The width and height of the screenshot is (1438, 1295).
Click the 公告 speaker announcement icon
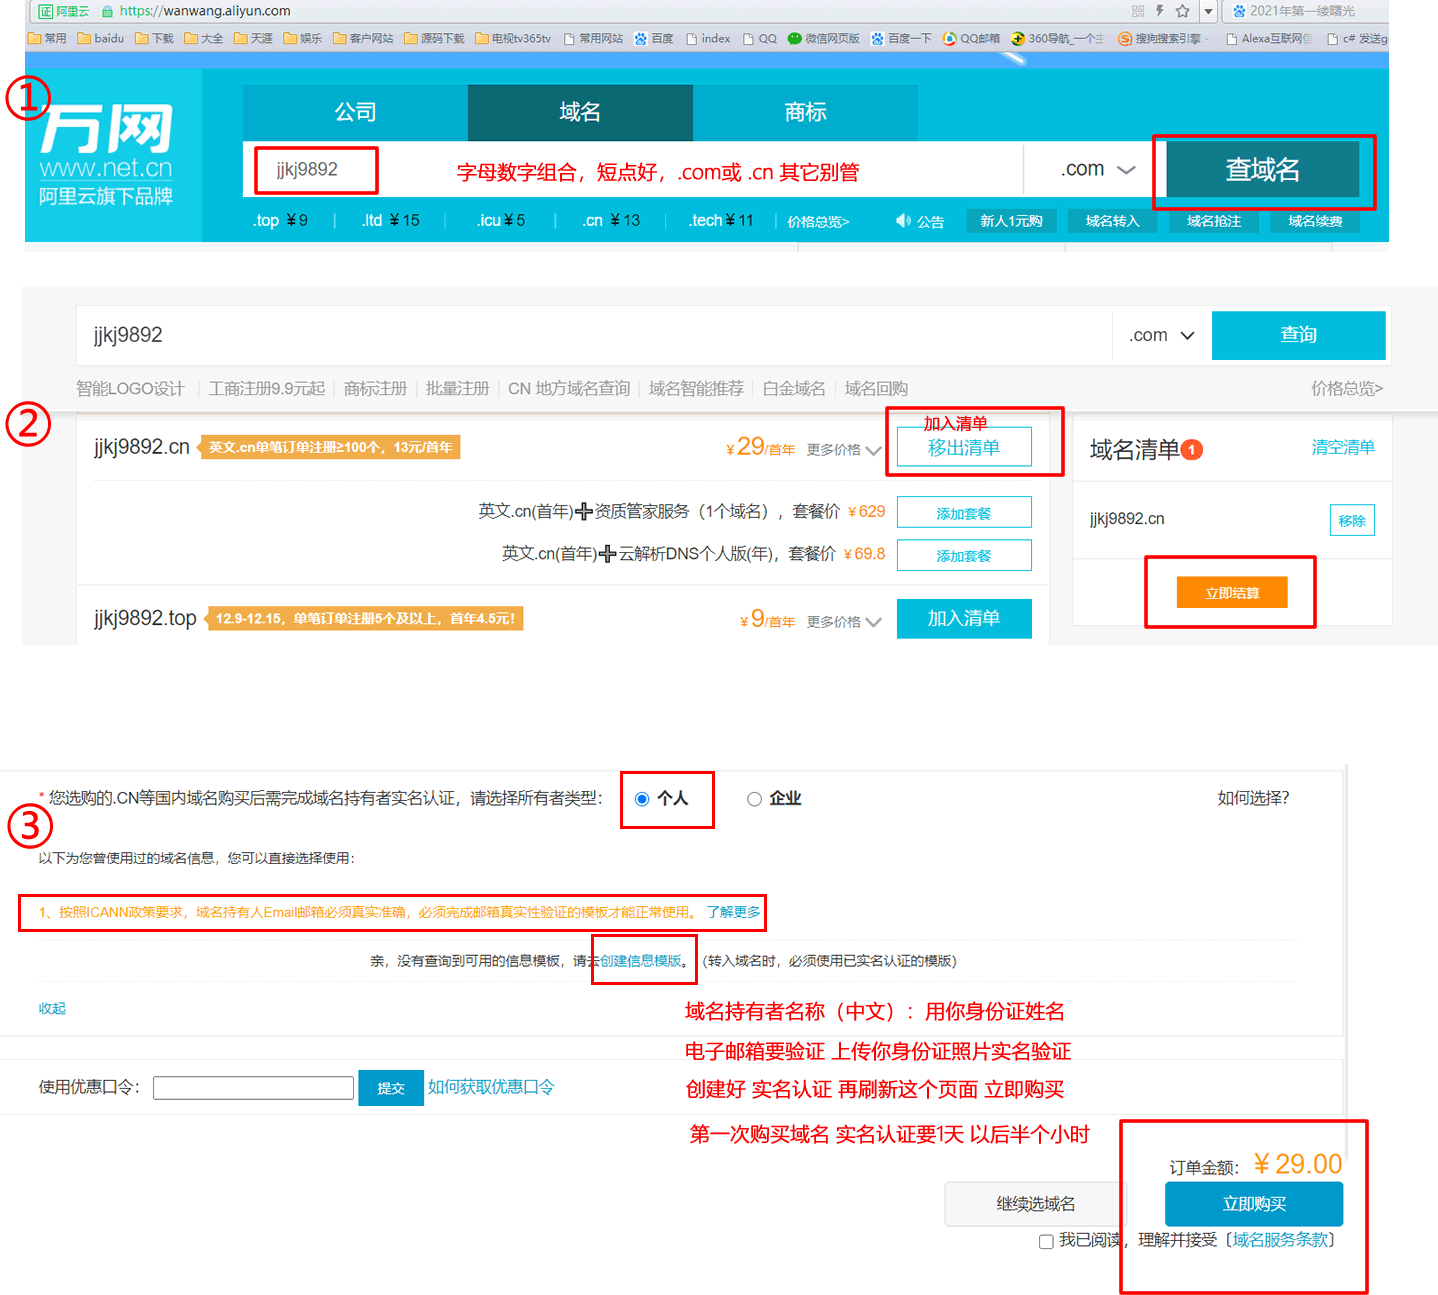point(903,221)
